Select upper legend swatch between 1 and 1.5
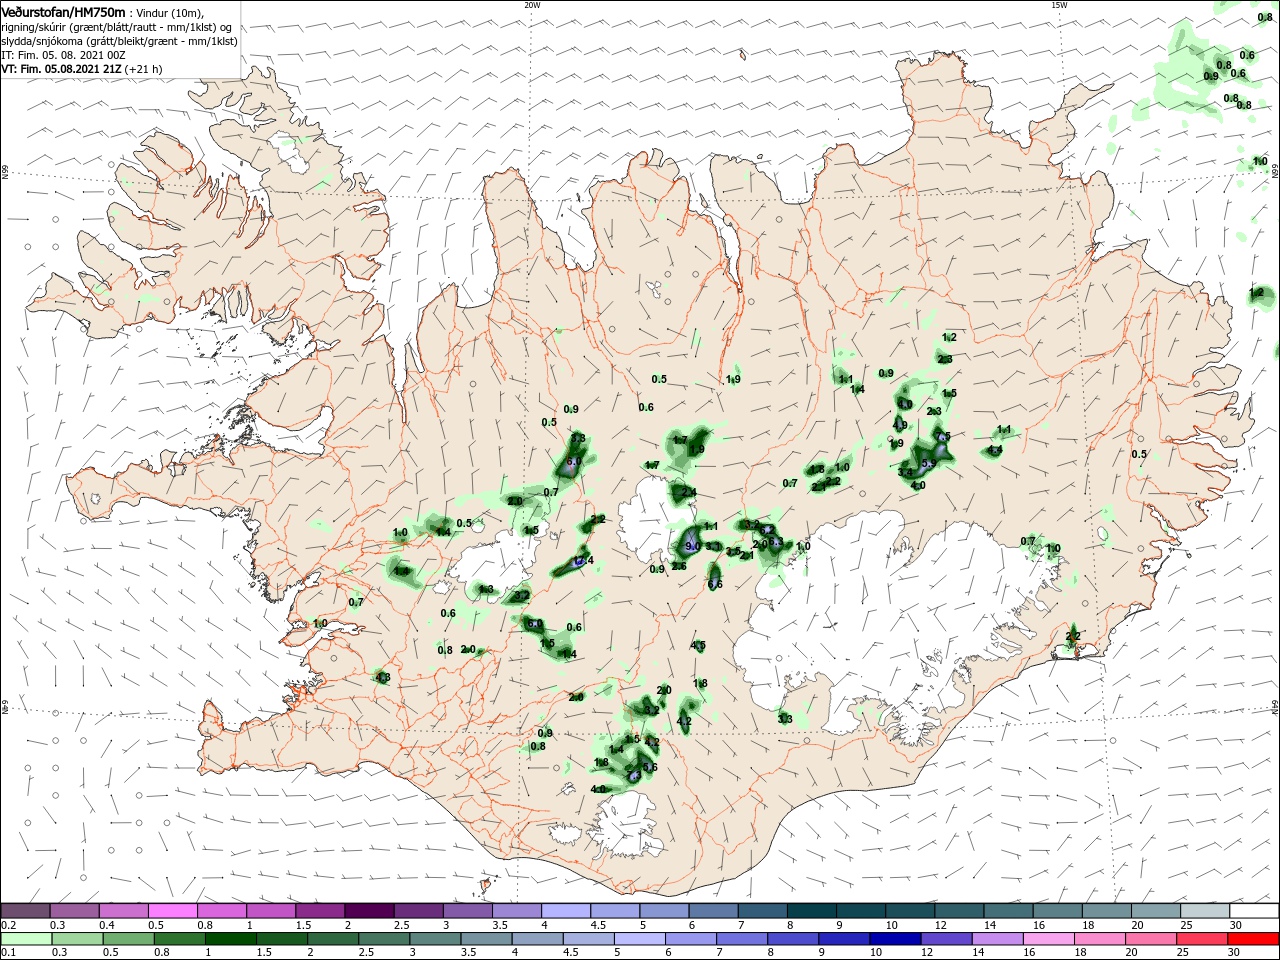This screenshot has width=1280, height=960. [271, 910]
